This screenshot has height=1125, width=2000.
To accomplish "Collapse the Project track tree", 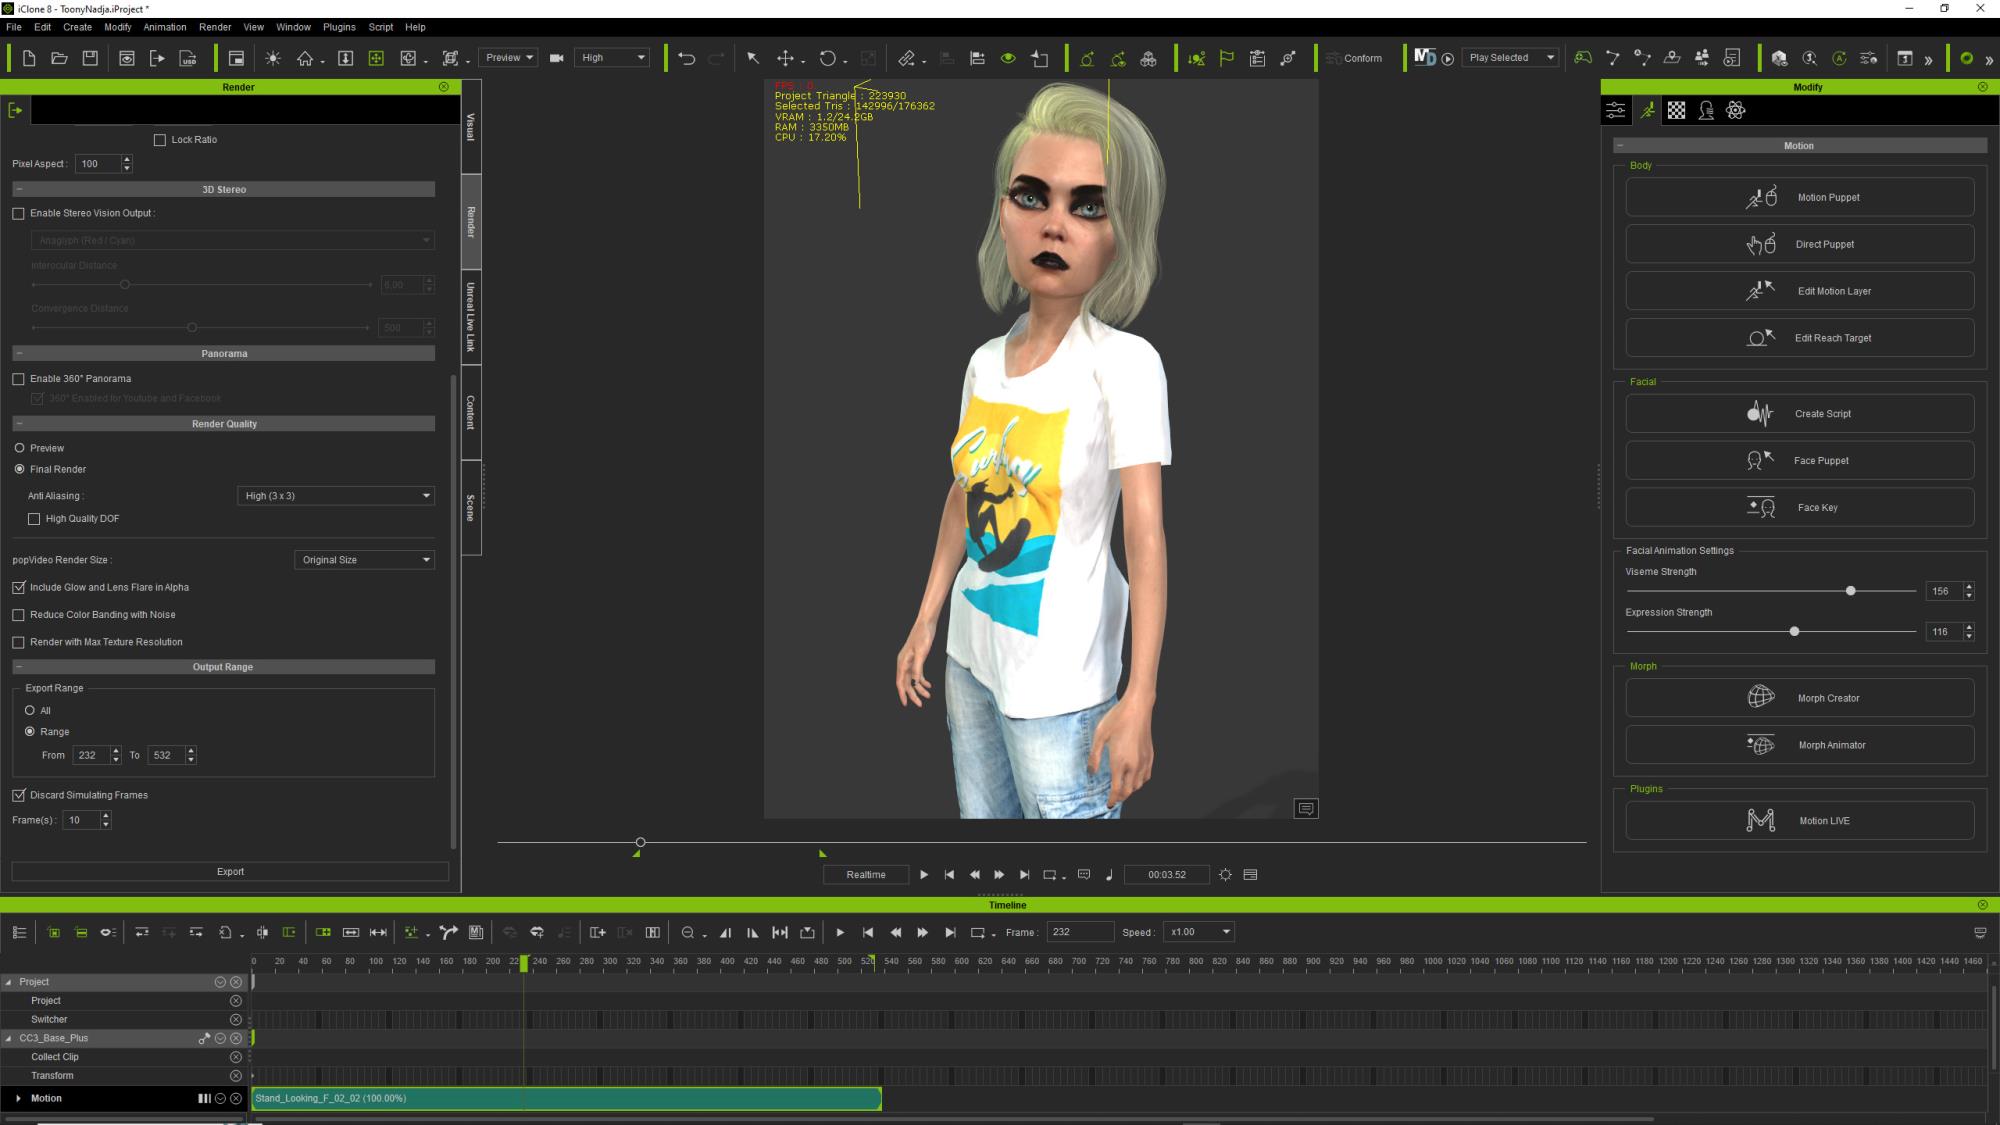I will point(9,982).
